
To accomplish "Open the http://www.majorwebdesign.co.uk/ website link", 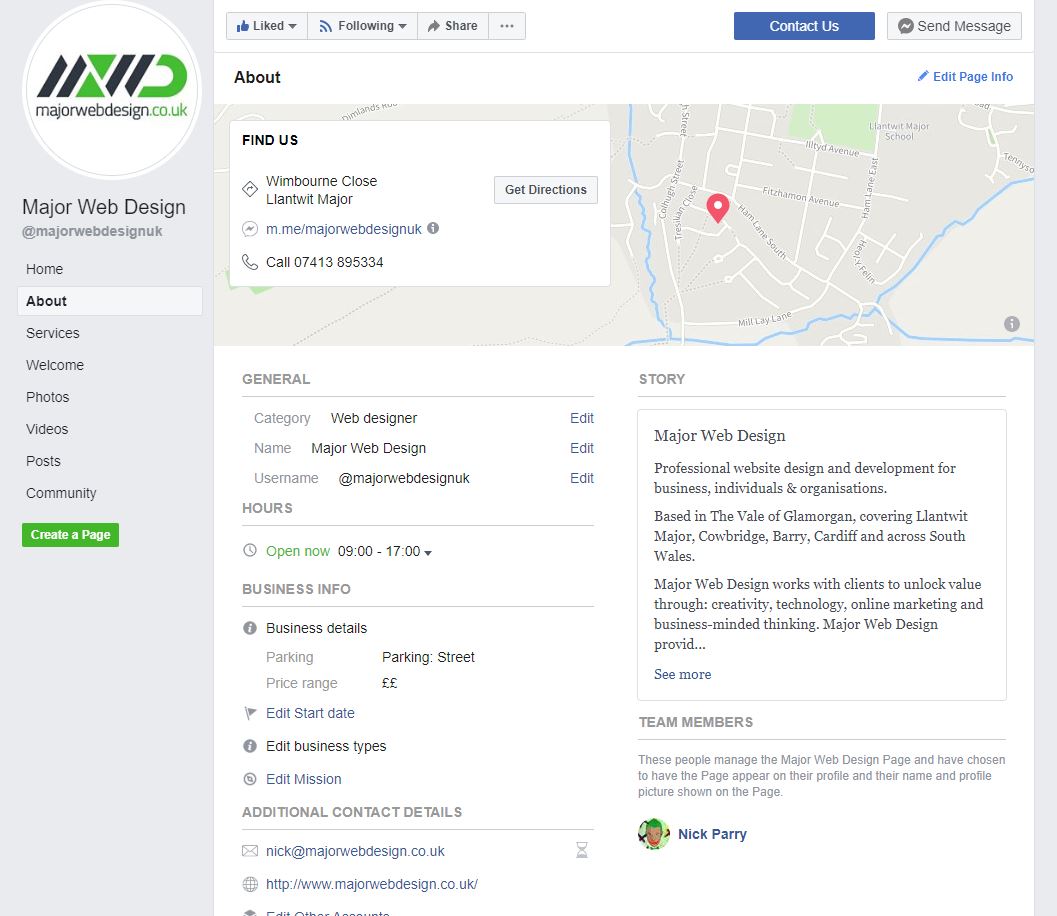I will (x=372, y=884).
